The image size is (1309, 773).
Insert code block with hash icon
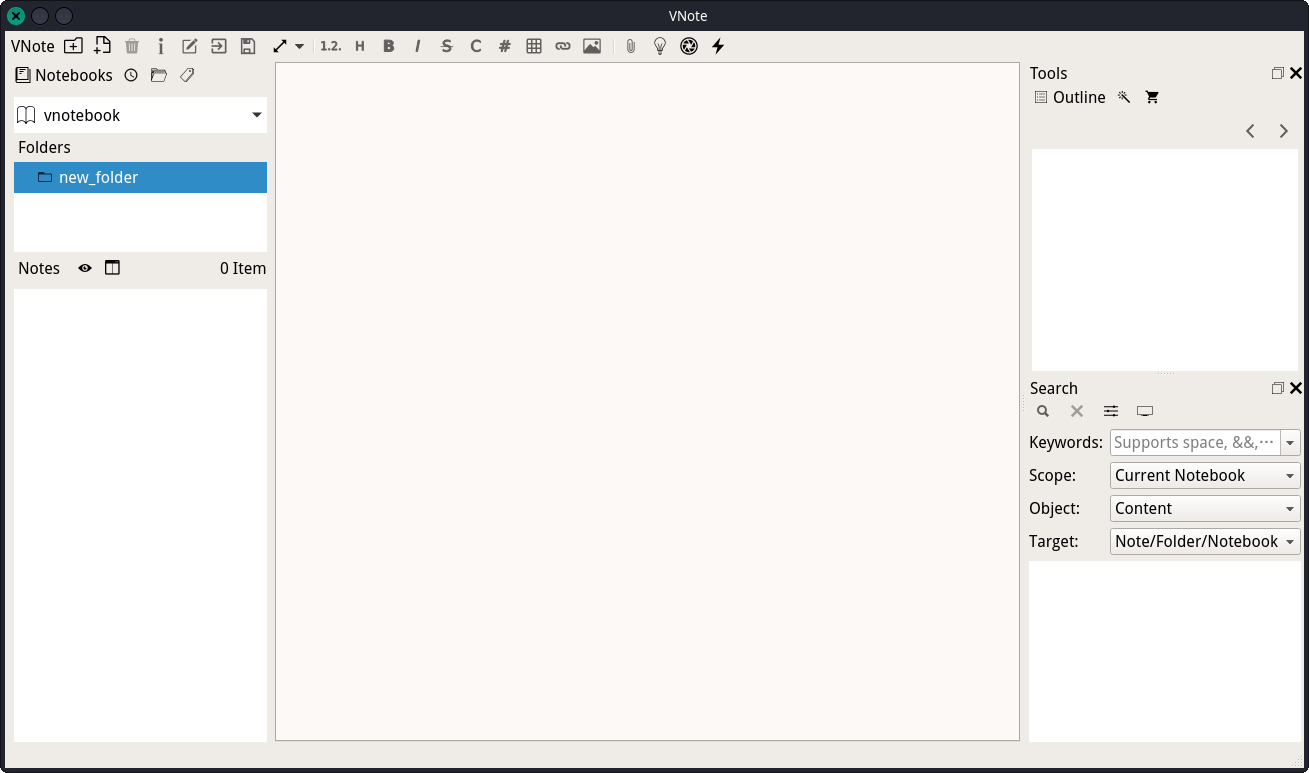coord(505,46)
